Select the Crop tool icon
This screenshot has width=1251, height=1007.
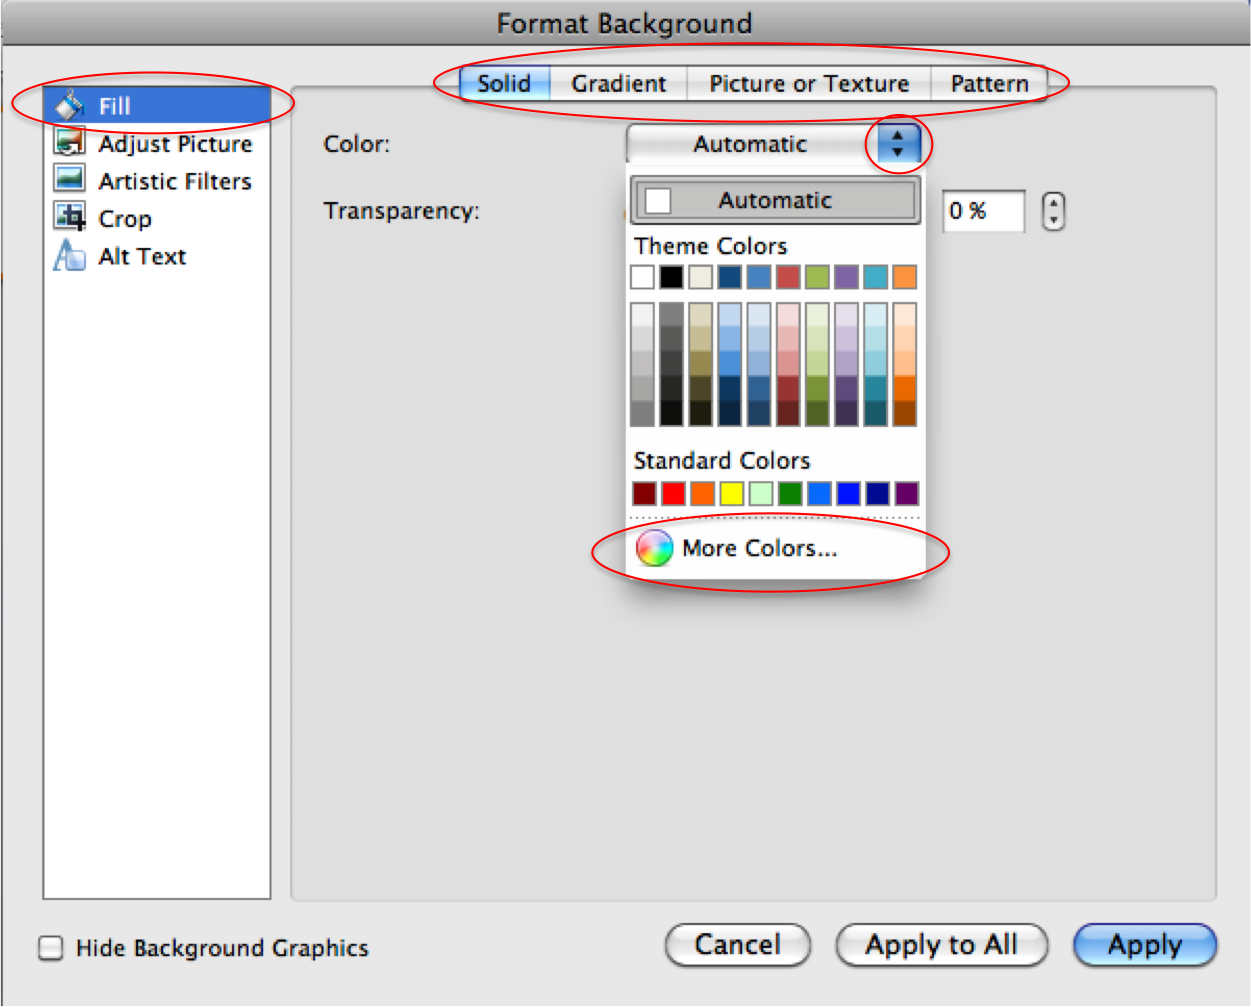[x=69, y=217]
